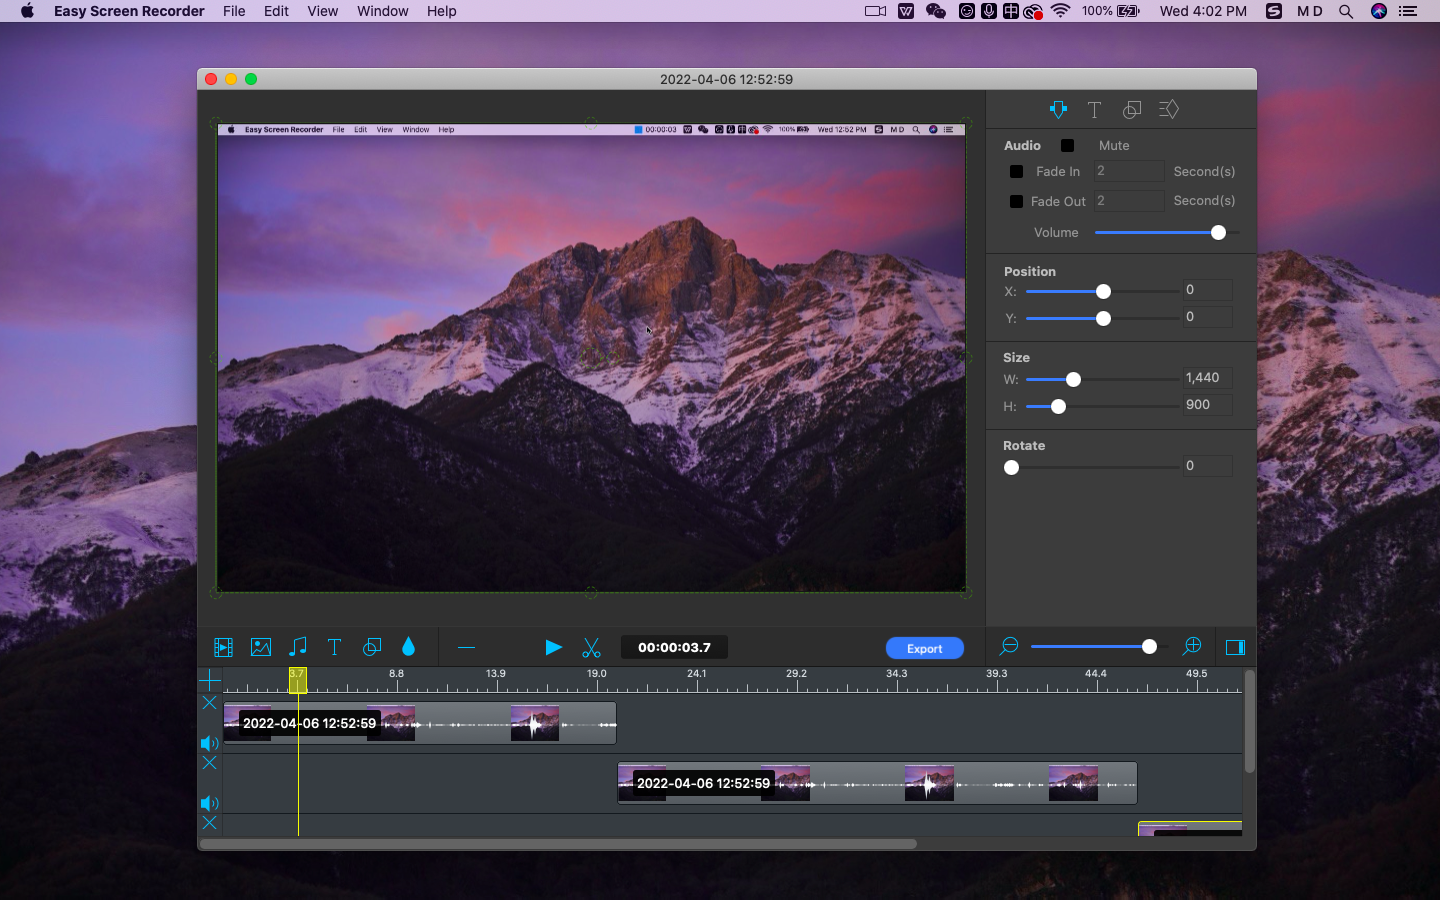Click the Volume slider handle
The image size is (1440, 900).
(1218, 233)
